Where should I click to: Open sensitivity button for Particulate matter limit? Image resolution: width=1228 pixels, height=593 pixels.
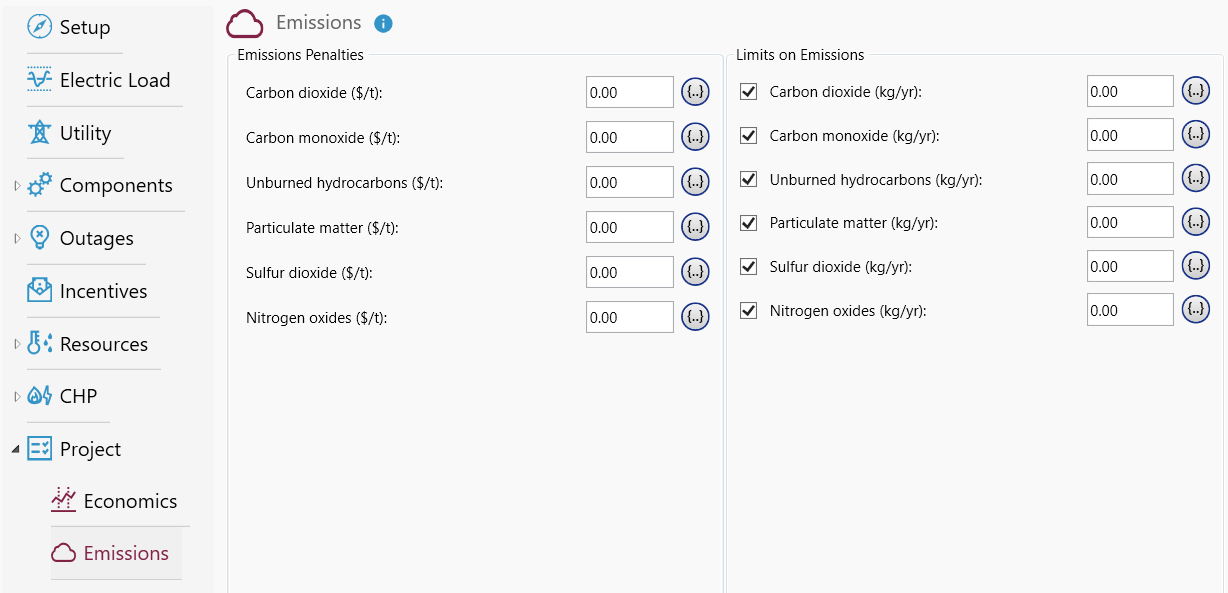[x=1196, y=222]
